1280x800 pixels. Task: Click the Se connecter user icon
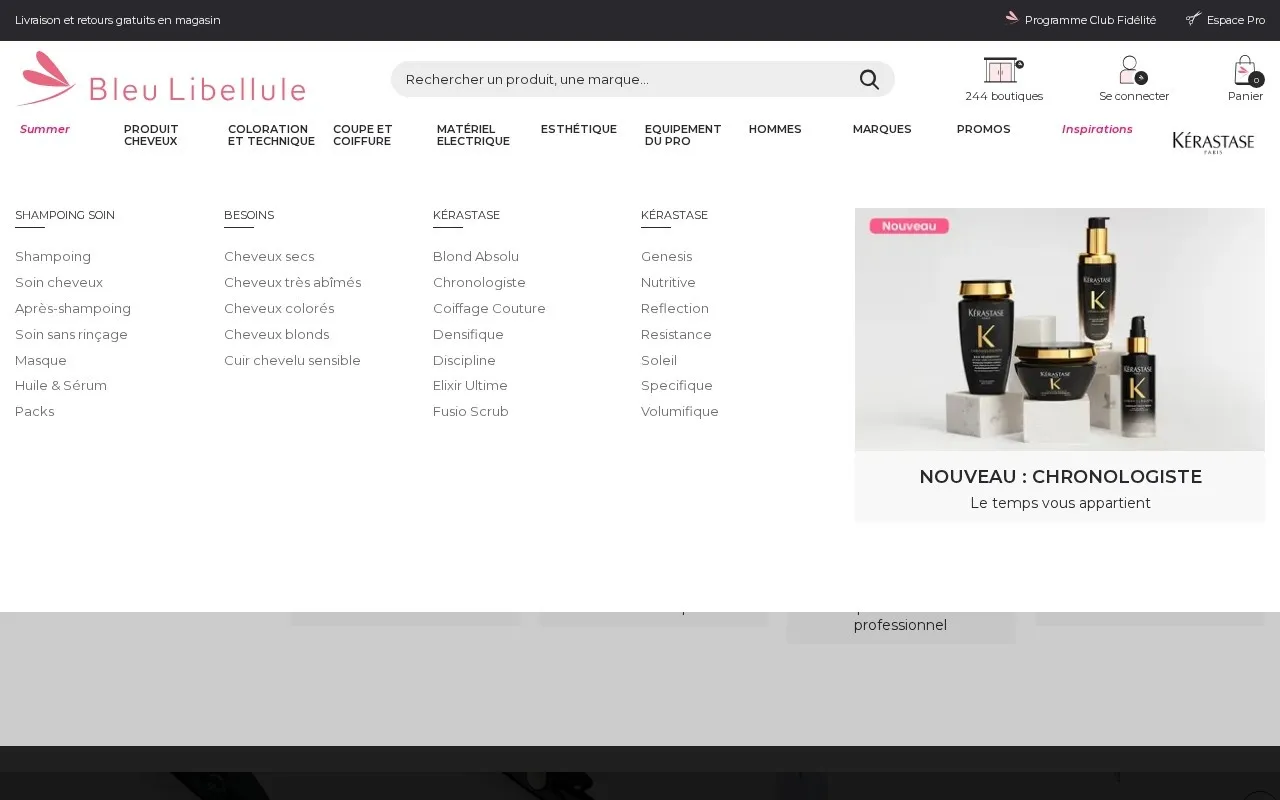[x=1133, y=70]
